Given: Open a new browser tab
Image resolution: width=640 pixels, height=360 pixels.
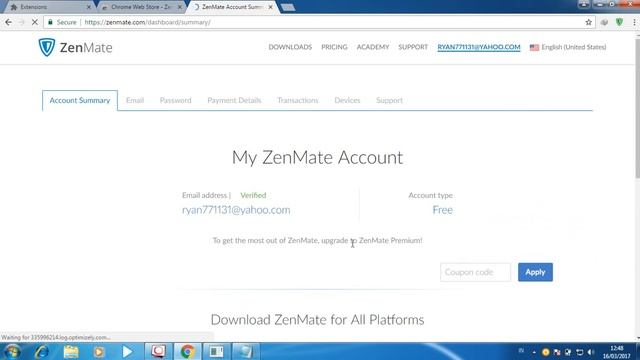Looking at the screenshot, I should (x=288, y=7).
